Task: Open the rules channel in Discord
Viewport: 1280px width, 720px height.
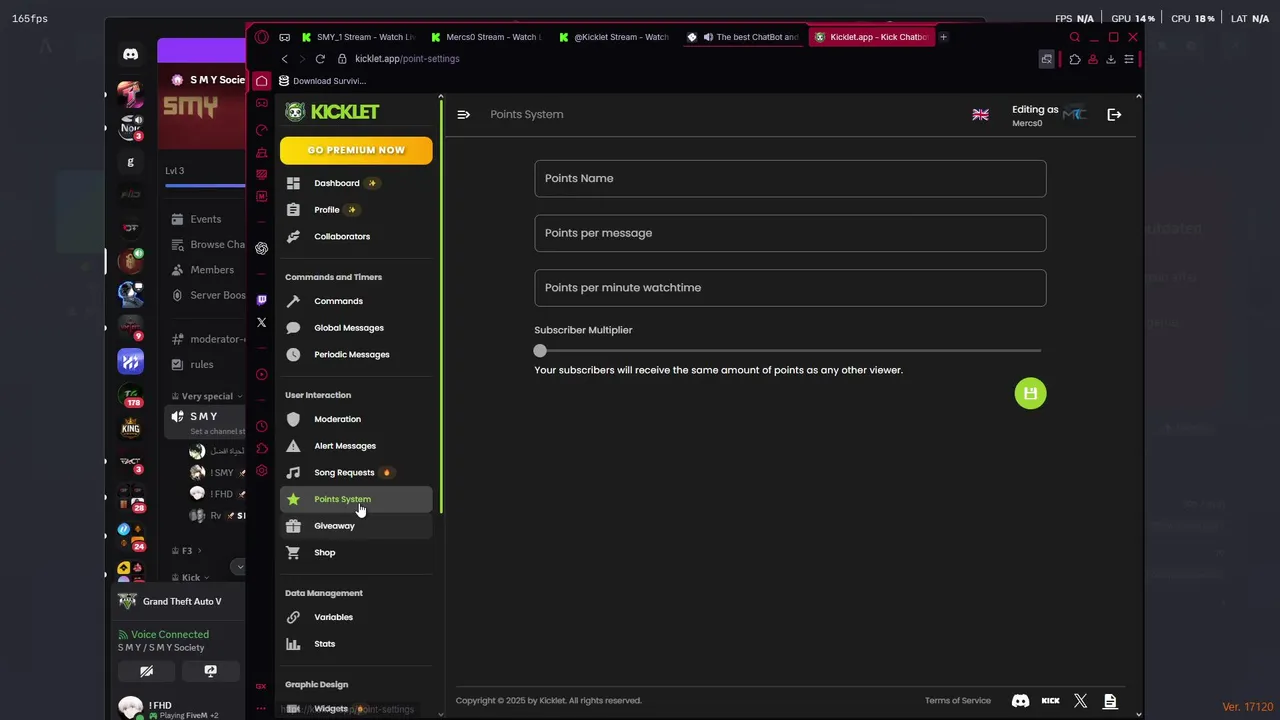Action: tap(205, 365)
